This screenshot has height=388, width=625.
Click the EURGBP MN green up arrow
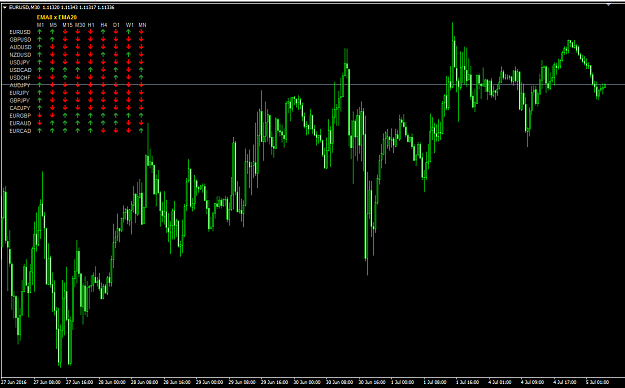[x=141, y=115]
